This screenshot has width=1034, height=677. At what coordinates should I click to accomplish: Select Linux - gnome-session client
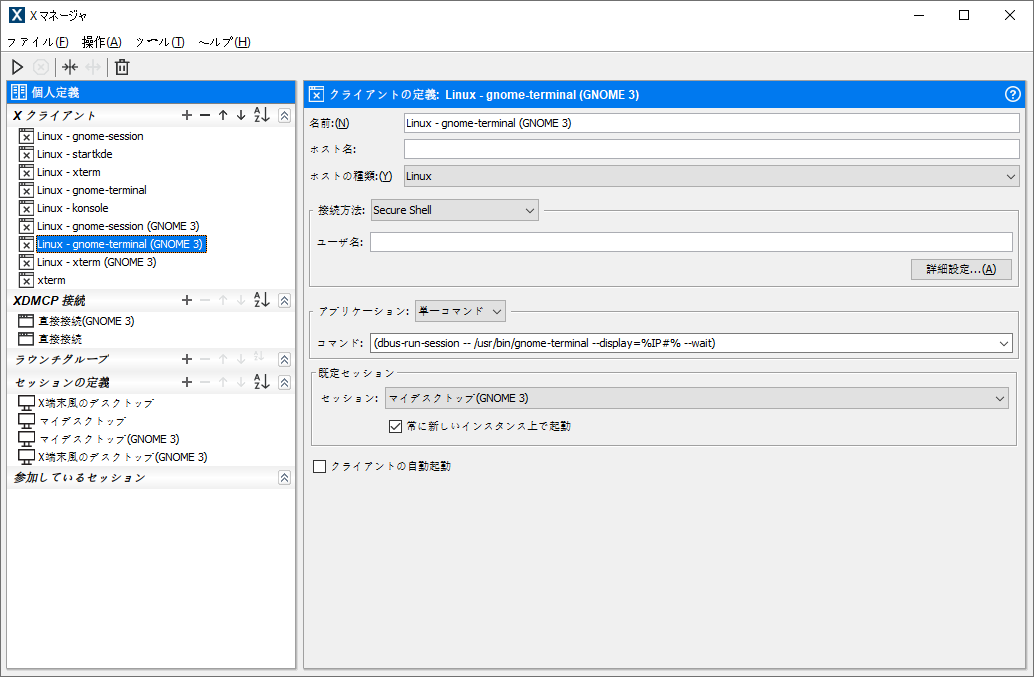(x=90, y=136)
